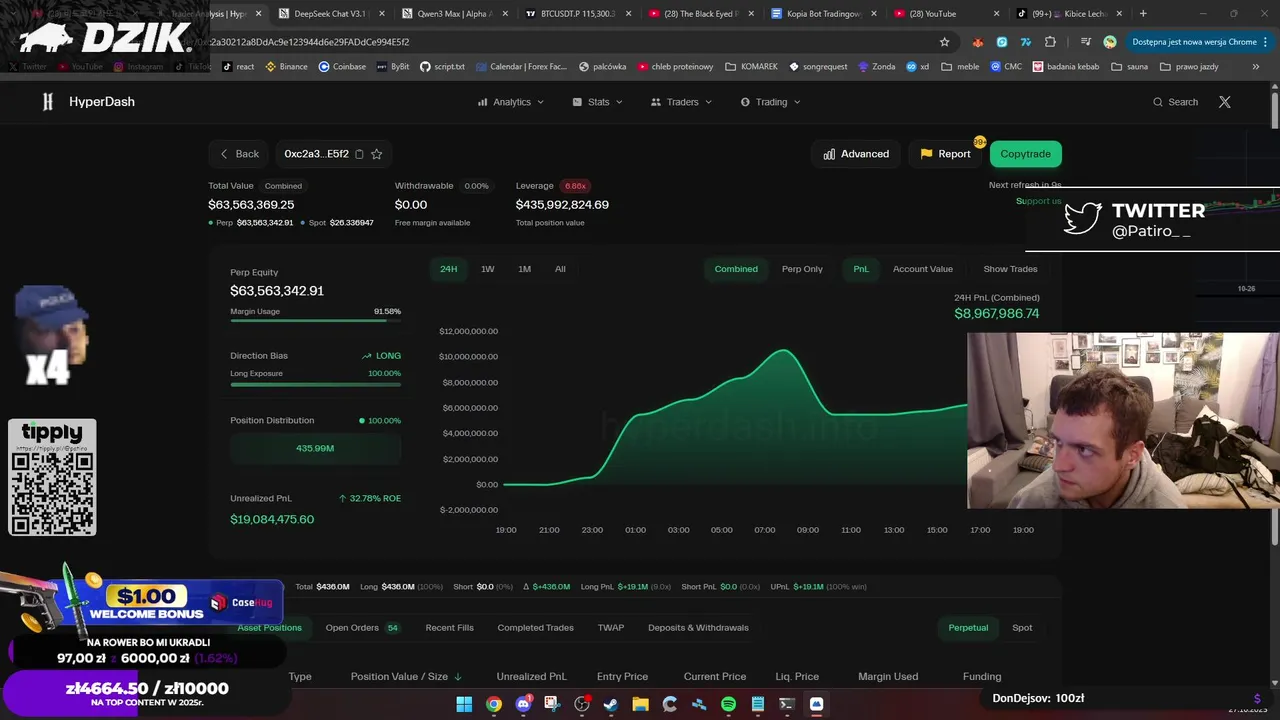This screenshot has height=720, width=1280.
Task: Click the Unrealized PnL column header
Action: (531, 677)
